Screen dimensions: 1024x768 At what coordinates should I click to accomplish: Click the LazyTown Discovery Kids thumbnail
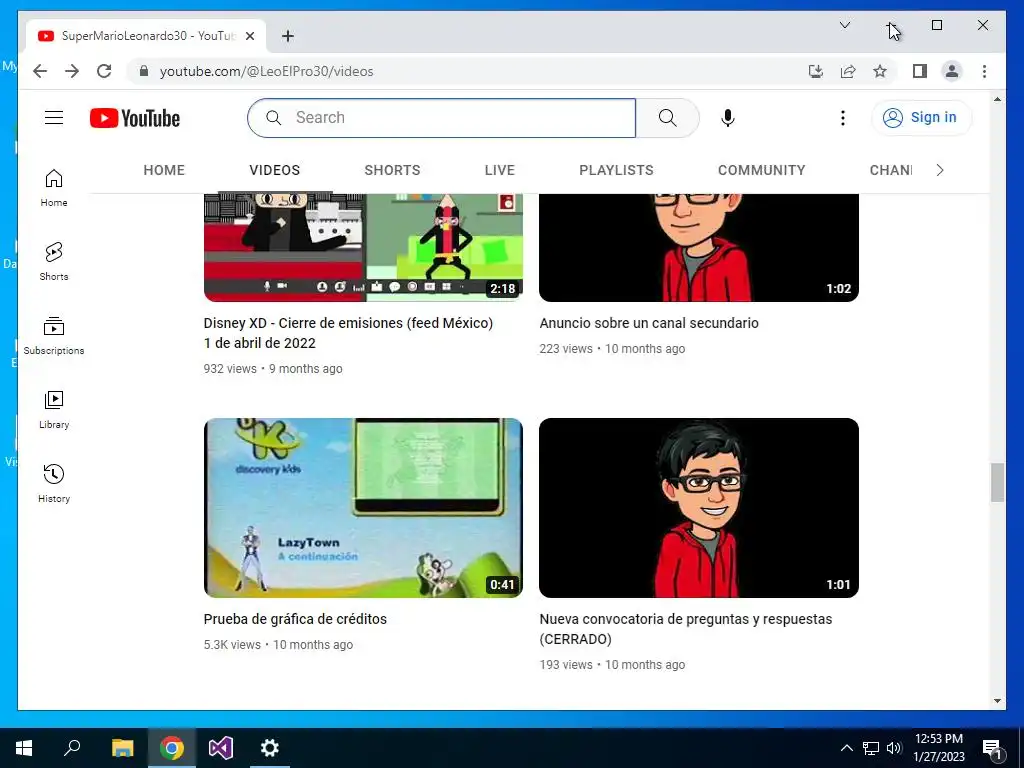click(363, 507)
